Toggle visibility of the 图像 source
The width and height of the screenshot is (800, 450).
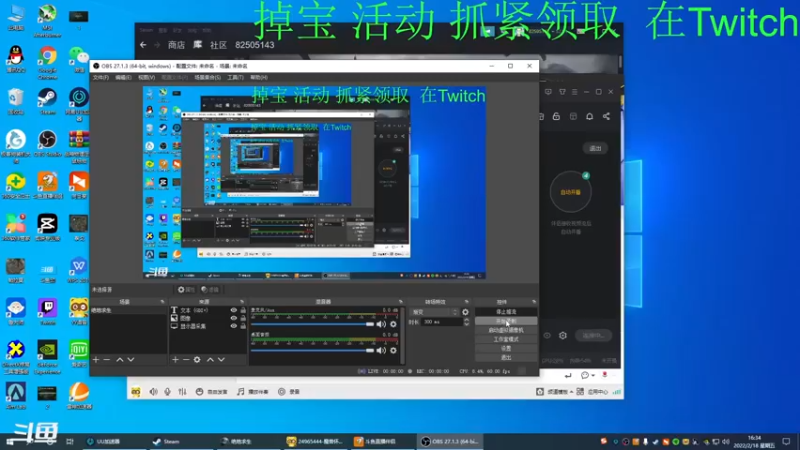pos(234,318)
